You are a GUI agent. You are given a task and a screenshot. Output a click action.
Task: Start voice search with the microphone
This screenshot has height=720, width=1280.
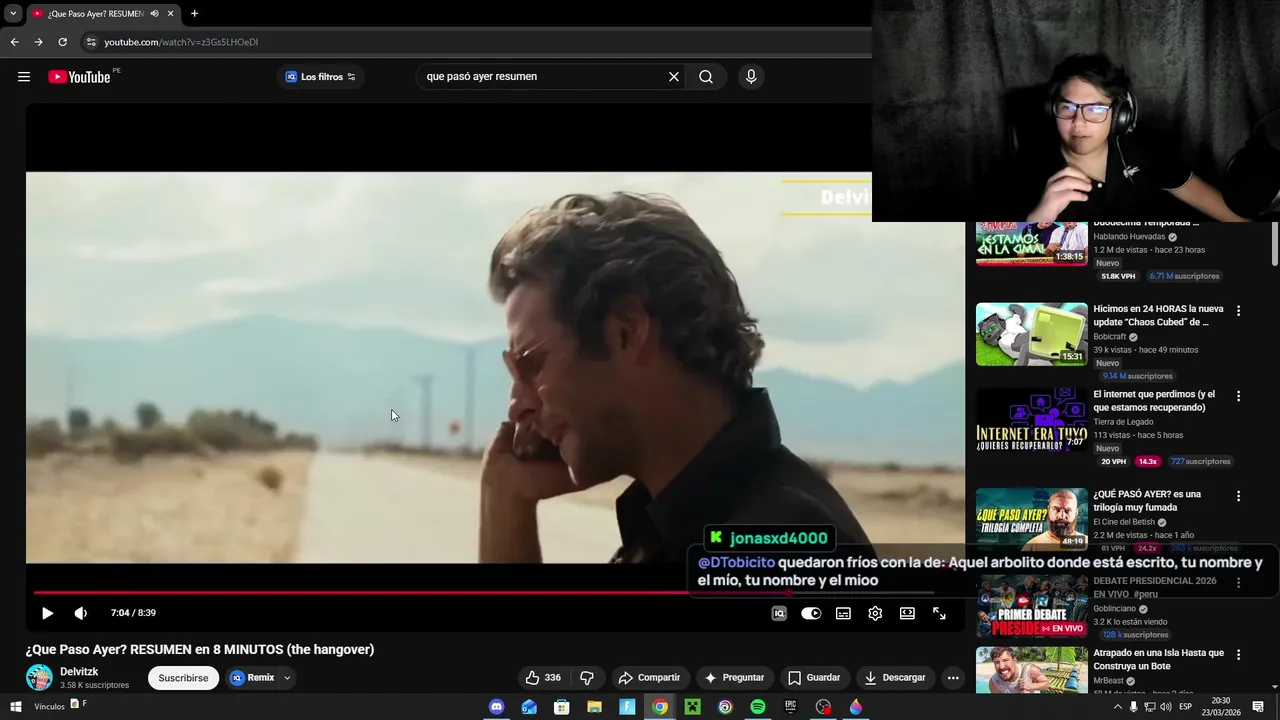click(x=751, y=77)
